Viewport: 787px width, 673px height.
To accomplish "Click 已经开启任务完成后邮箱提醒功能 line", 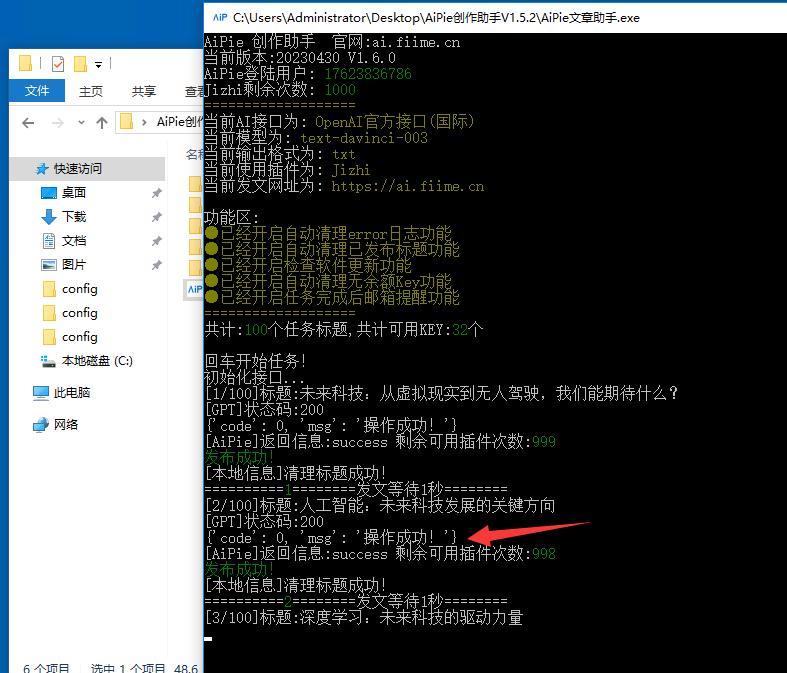I will 332,298.
